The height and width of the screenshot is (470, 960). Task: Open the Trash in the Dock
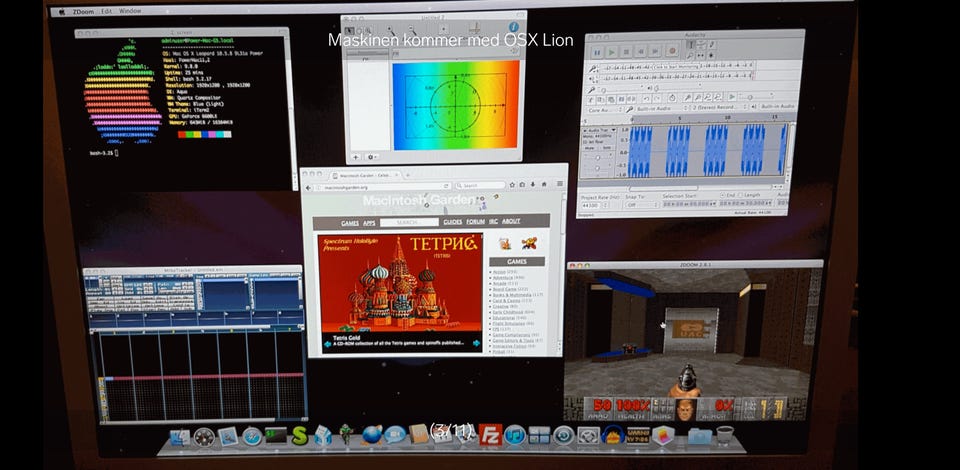click(724, 436)
